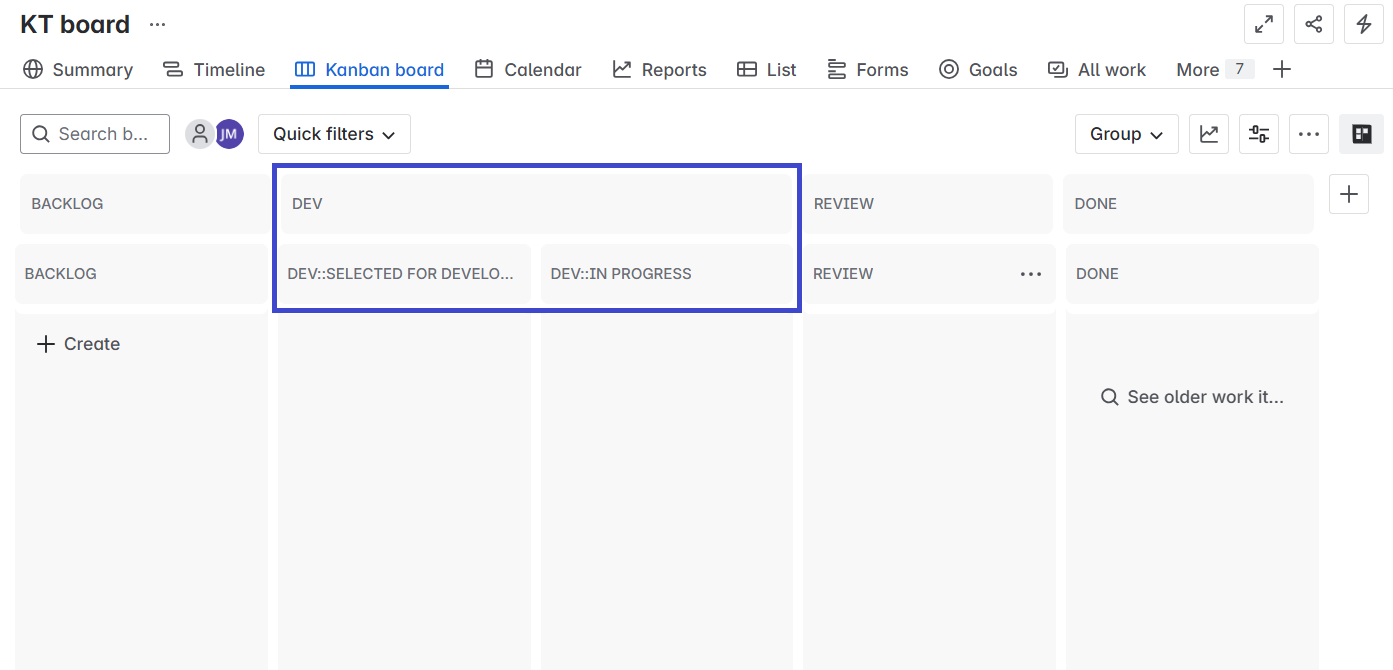The height and width of the screenshot is (670, 1393).
Task: Add a new column with plus icon
Action: [1349, 194]
